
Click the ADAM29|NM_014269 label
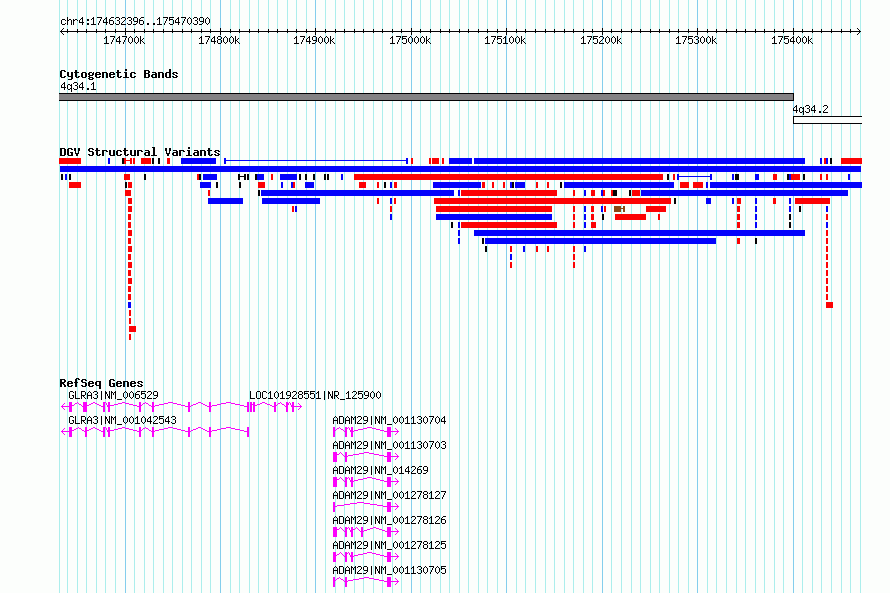pos(380,470)
